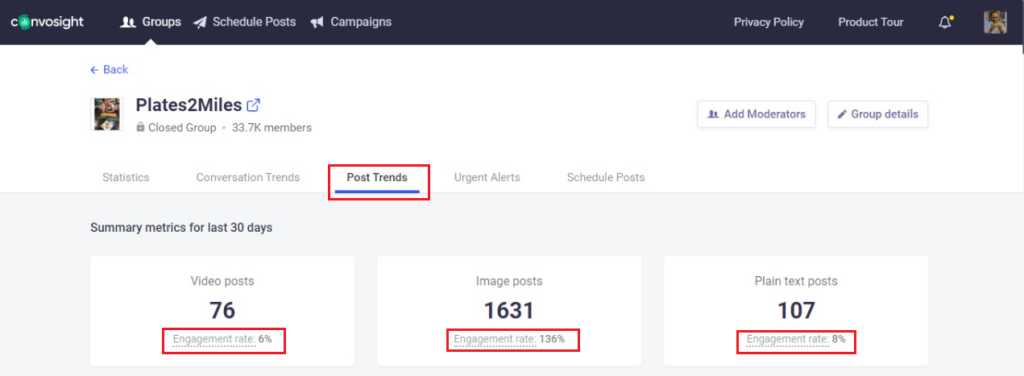Switch to Conversation Trends tab

[248, 178]
